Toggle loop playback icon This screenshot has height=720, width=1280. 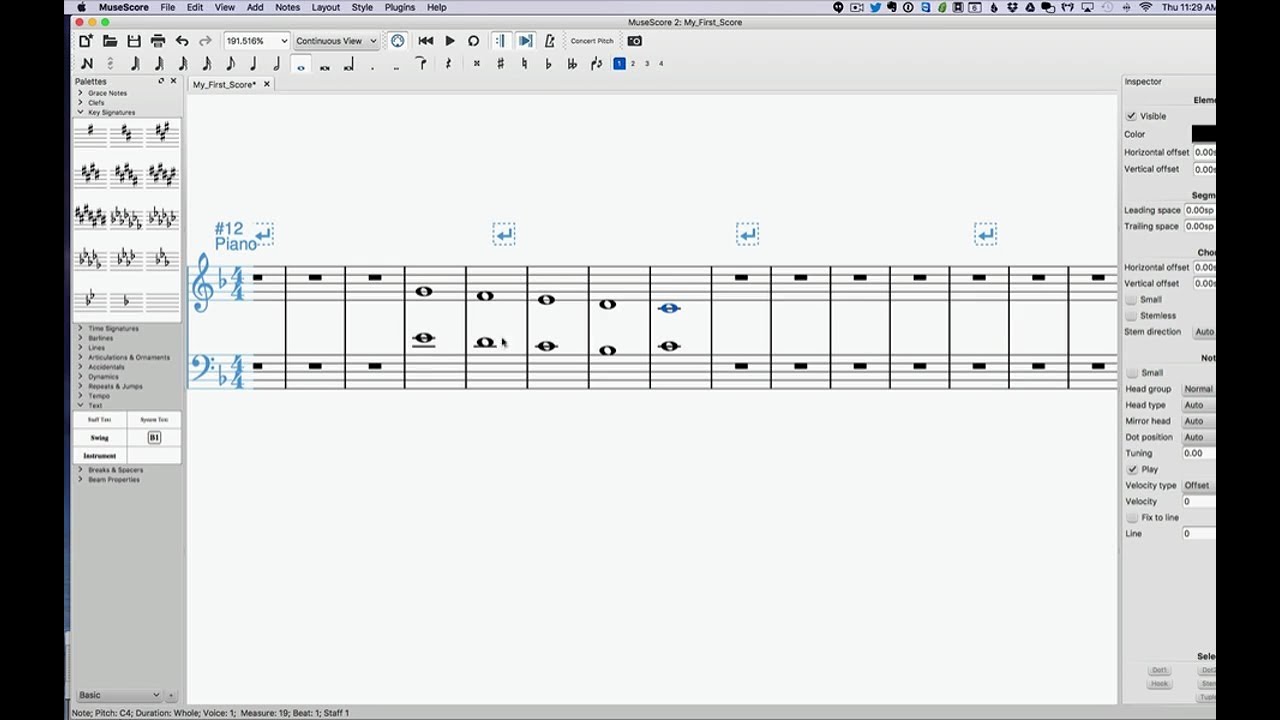tap(474, 41)
